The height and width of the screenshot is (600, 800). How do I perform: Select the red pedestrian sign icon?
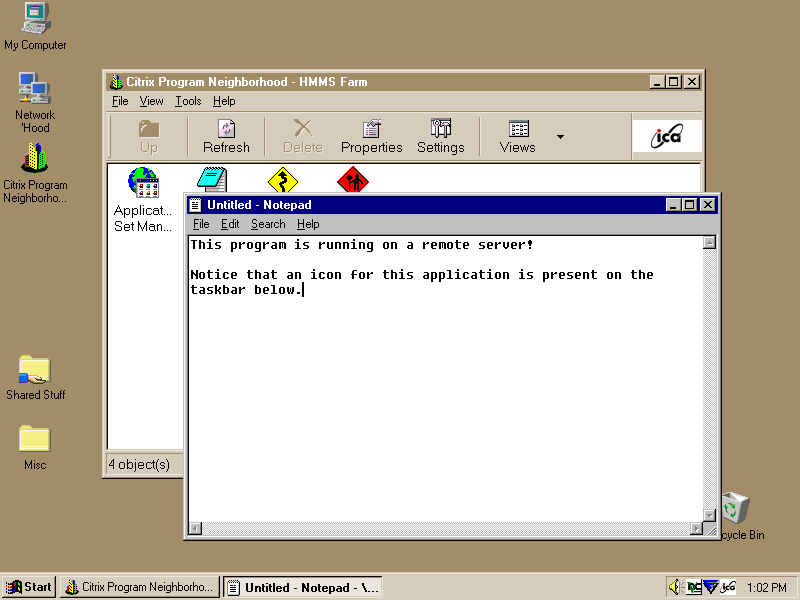353,180
